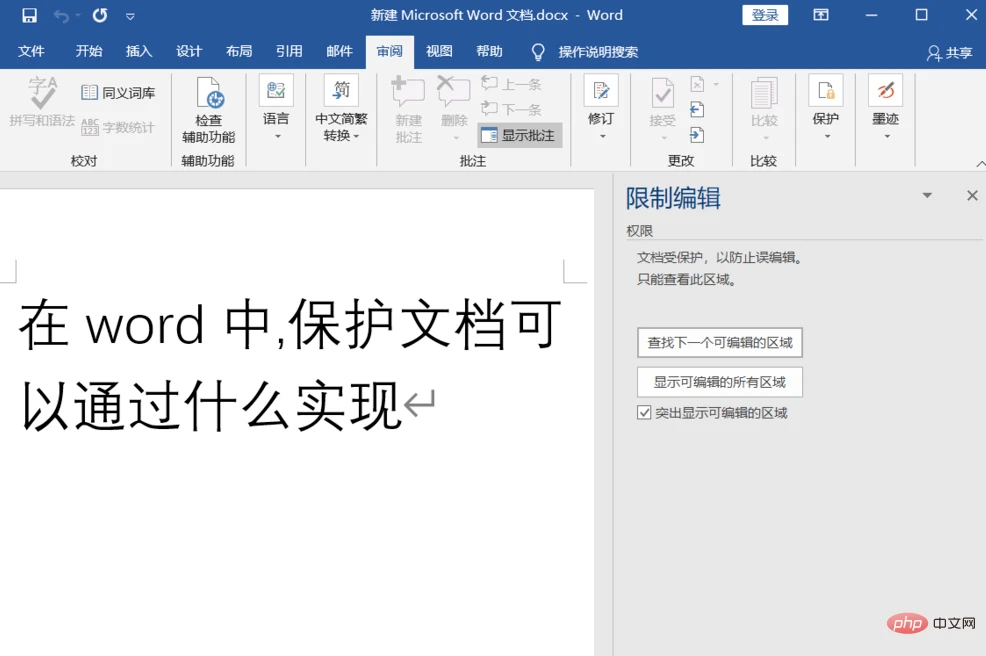The image size is (986, 656).
Task: Open the 语言 dropdown
Action: (x=276, y=108)
